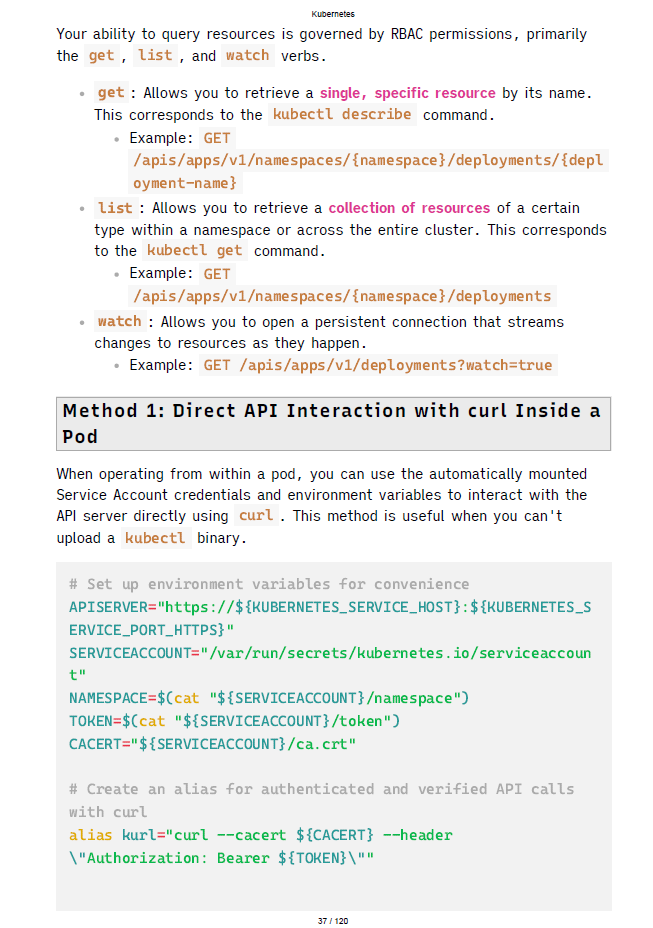
Task: Click the 'watch' verb in intro sentence
Action: click(x=247, y=56)
